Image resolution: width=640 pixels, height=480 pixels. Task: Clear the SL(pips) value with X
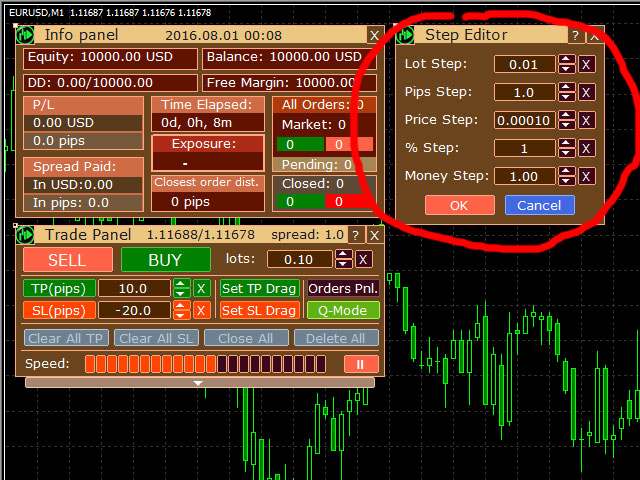click(201, 311)
